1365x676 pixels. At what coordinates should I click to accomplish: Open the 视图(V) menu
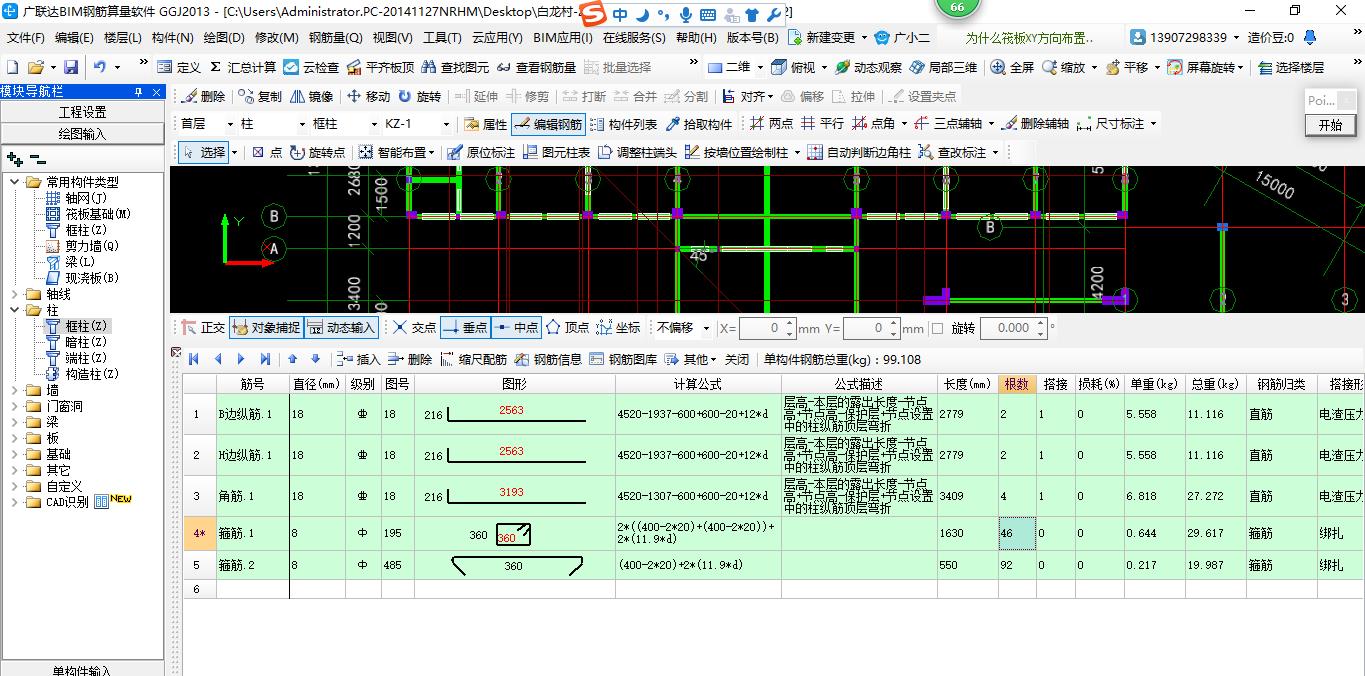click(x=392, y=38)
